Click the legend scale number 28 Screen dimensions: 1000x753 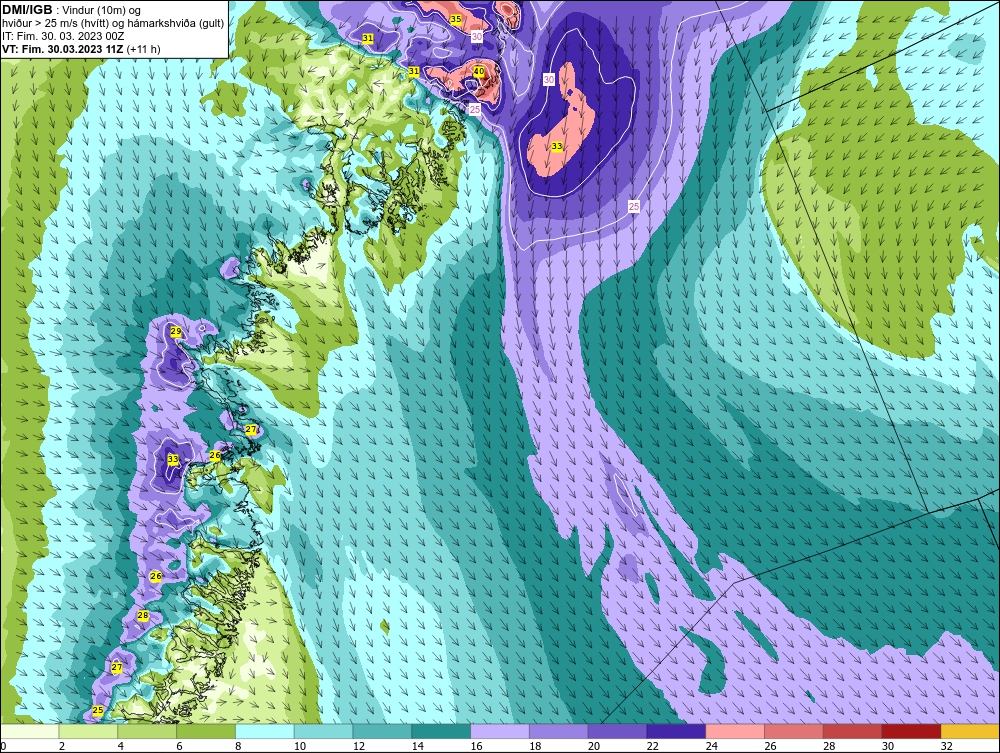click(828, 746)
